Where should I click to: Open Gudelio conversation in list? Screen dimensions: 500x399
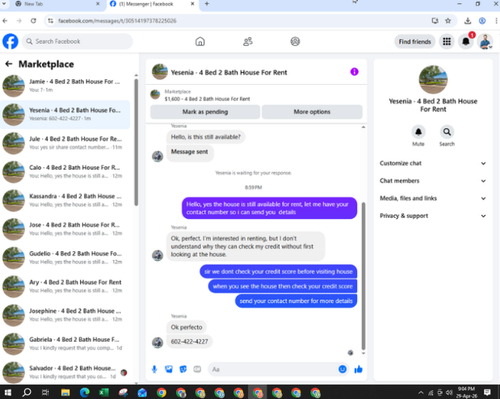tap(65, 258)
